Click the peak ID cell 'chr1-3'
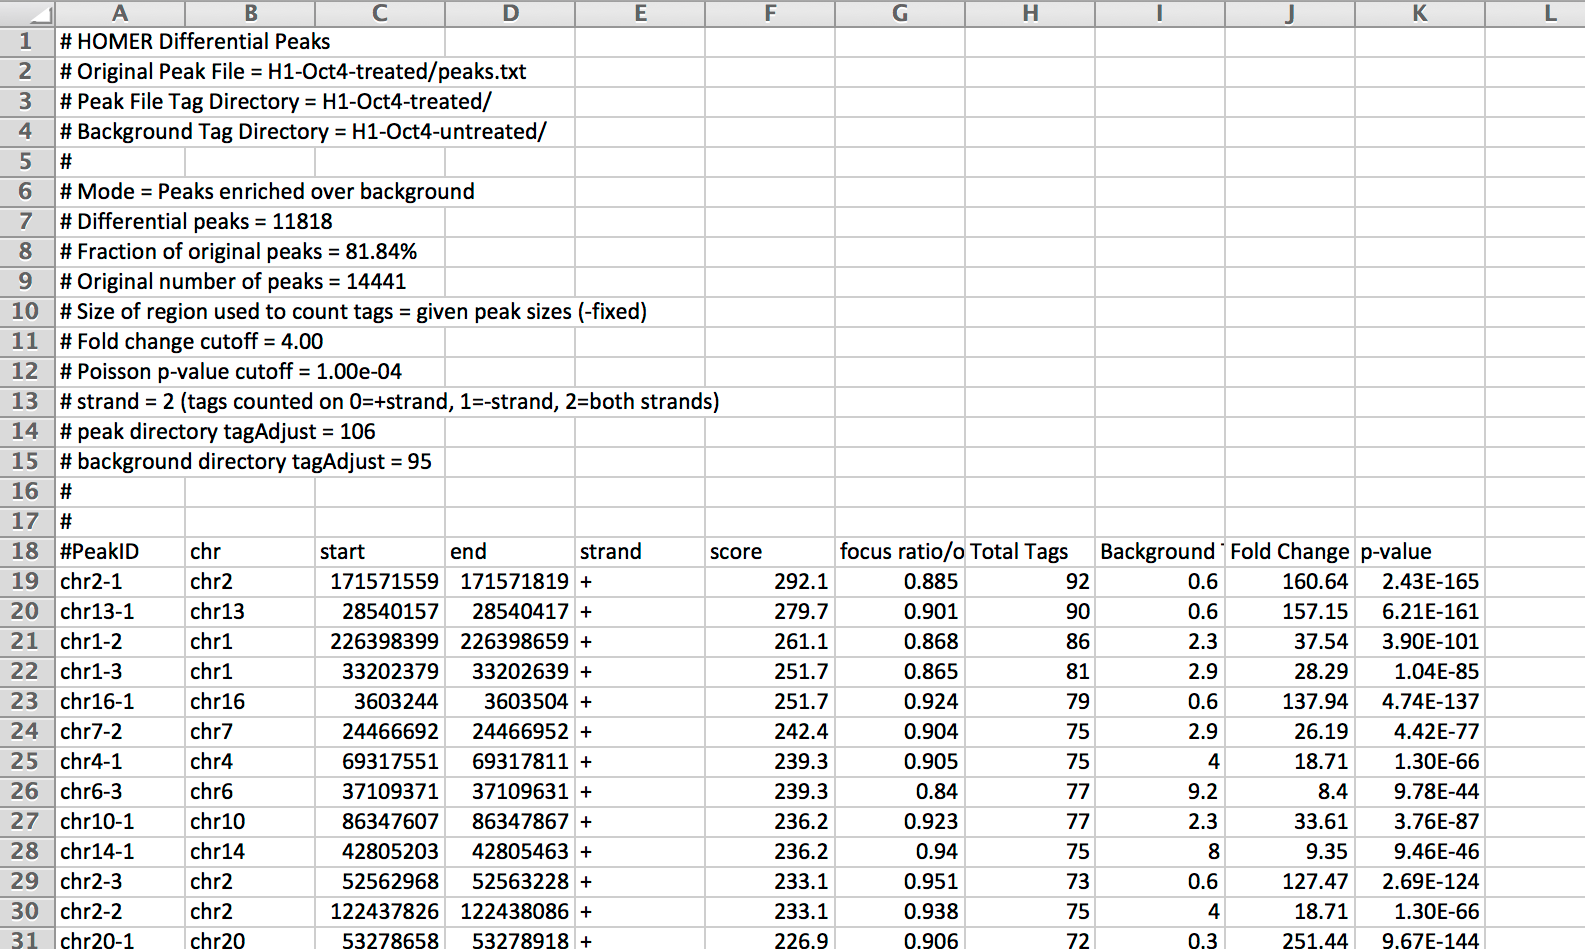The height and width of the screenshot is (949, 1585). click(120, 671)
